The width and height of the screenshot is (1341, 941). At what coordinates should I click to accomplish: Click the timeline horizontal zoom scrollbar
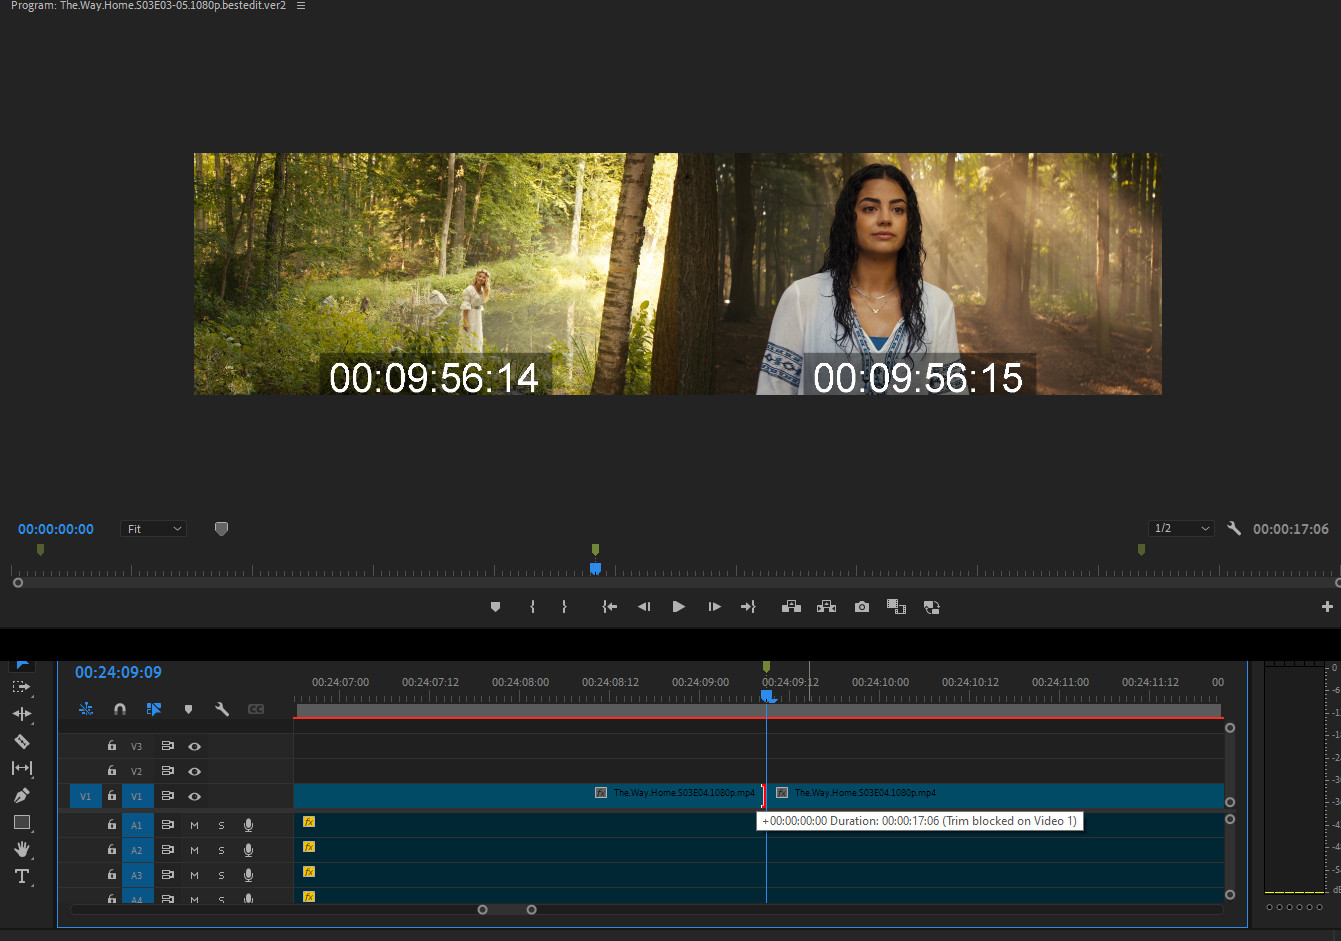point(507,910)
